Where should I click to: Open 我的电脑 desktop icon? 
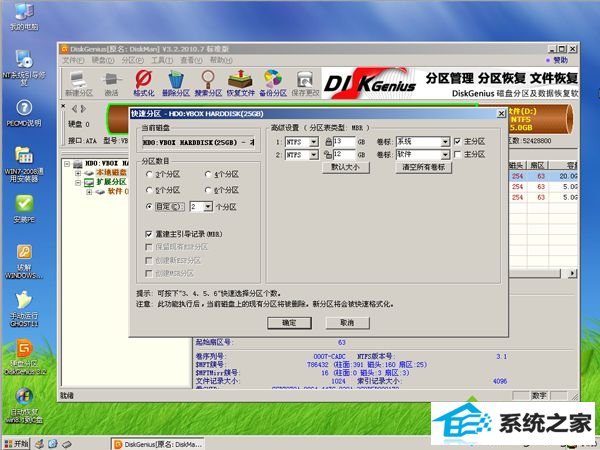24,16
